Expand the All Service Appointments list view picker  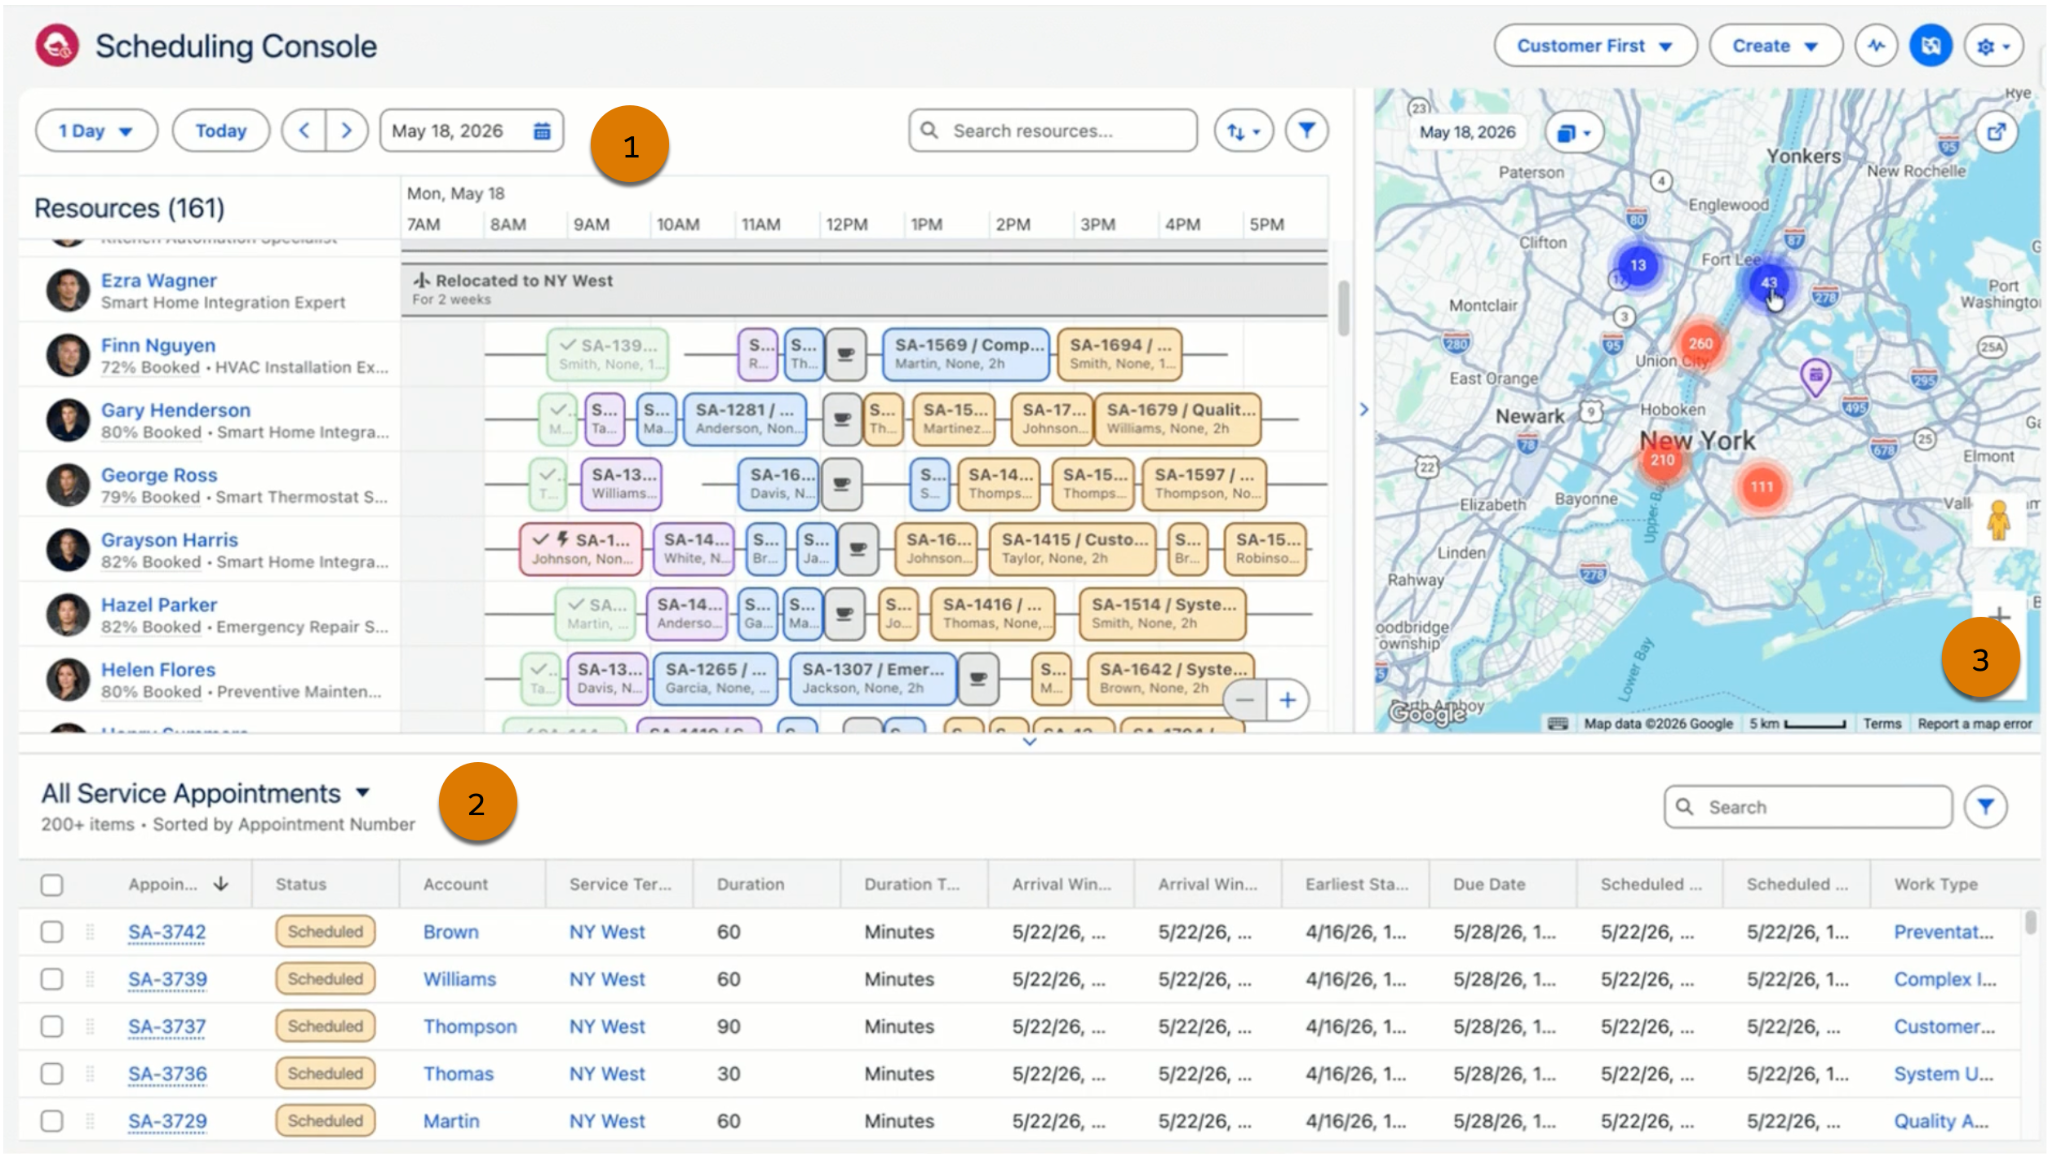363,793
